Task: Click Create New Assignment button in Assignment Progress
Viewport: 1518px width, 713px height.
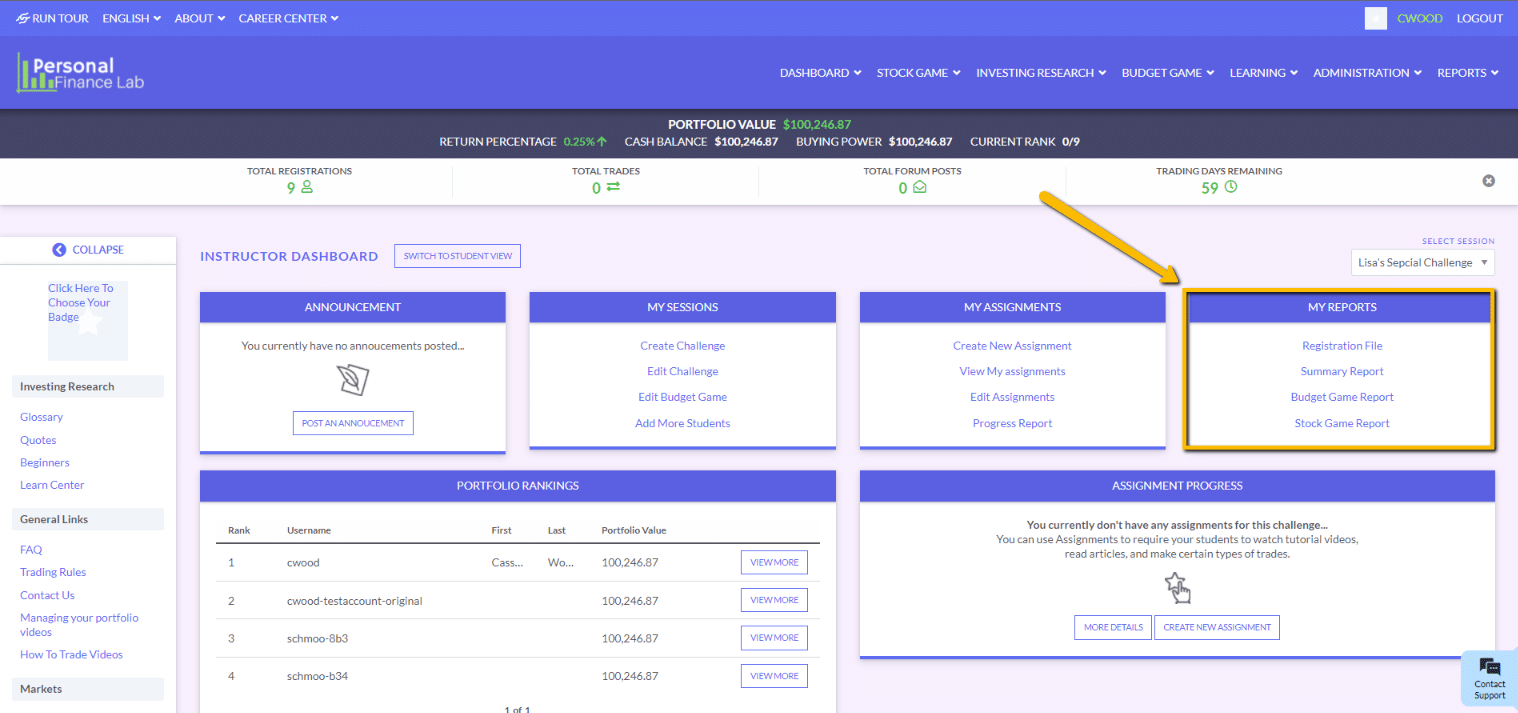Action: tap(1217, 627)
